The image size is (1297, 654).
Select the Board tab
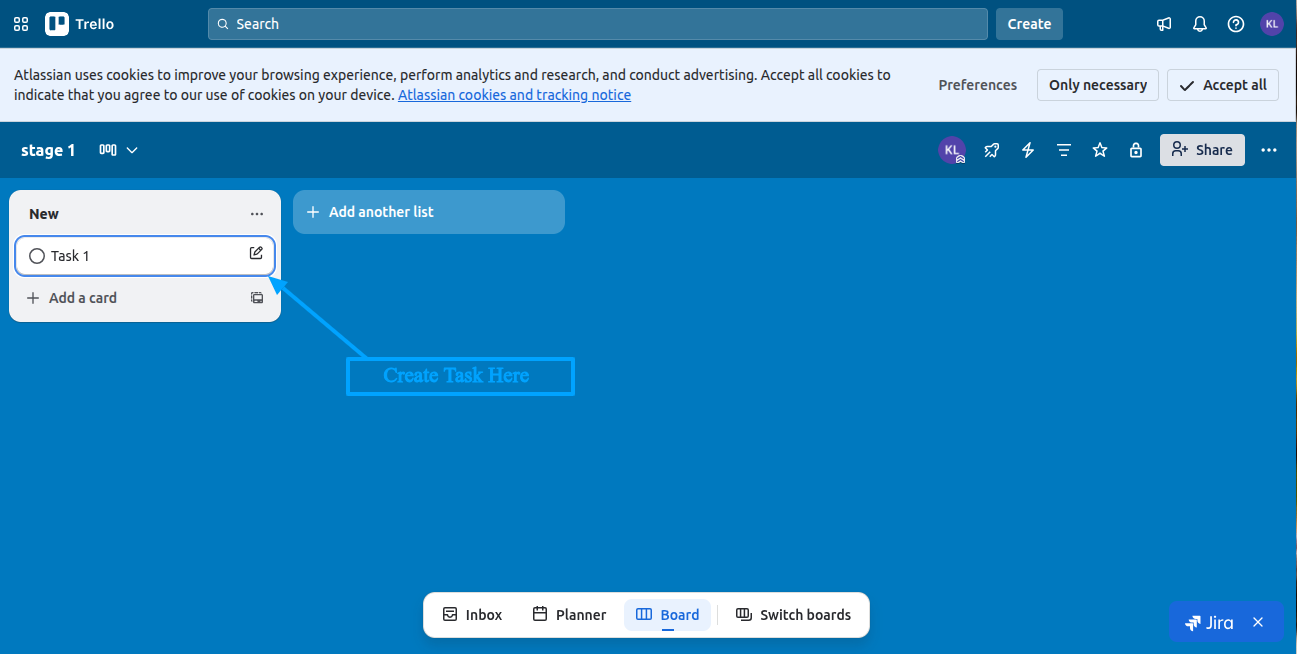coord(667,615)
